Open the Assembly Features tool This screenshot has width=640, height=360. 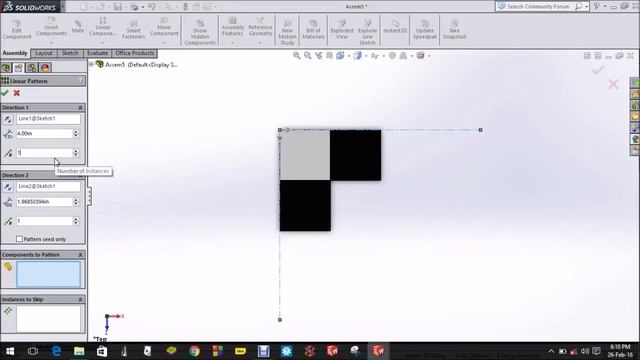pos(233,27)
